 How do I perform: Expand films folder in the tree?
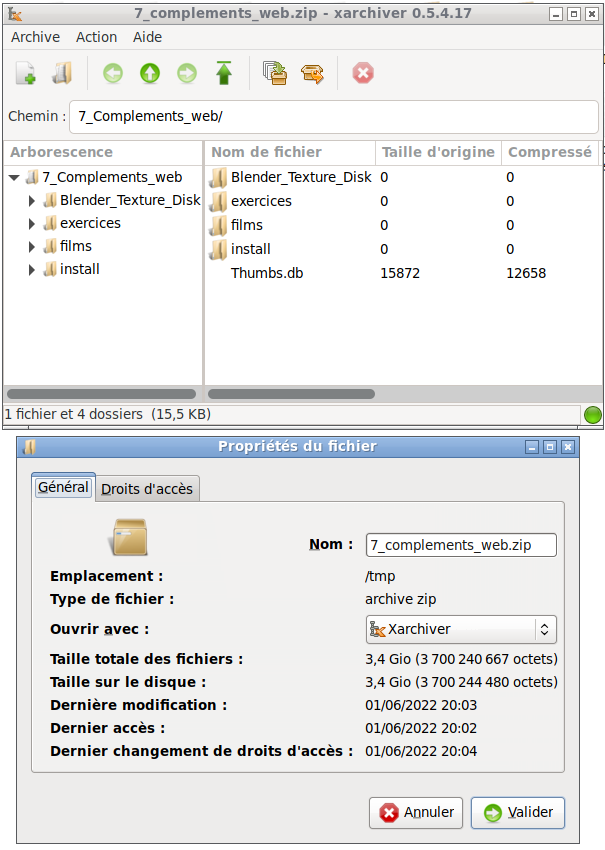[x=31, y=247]
